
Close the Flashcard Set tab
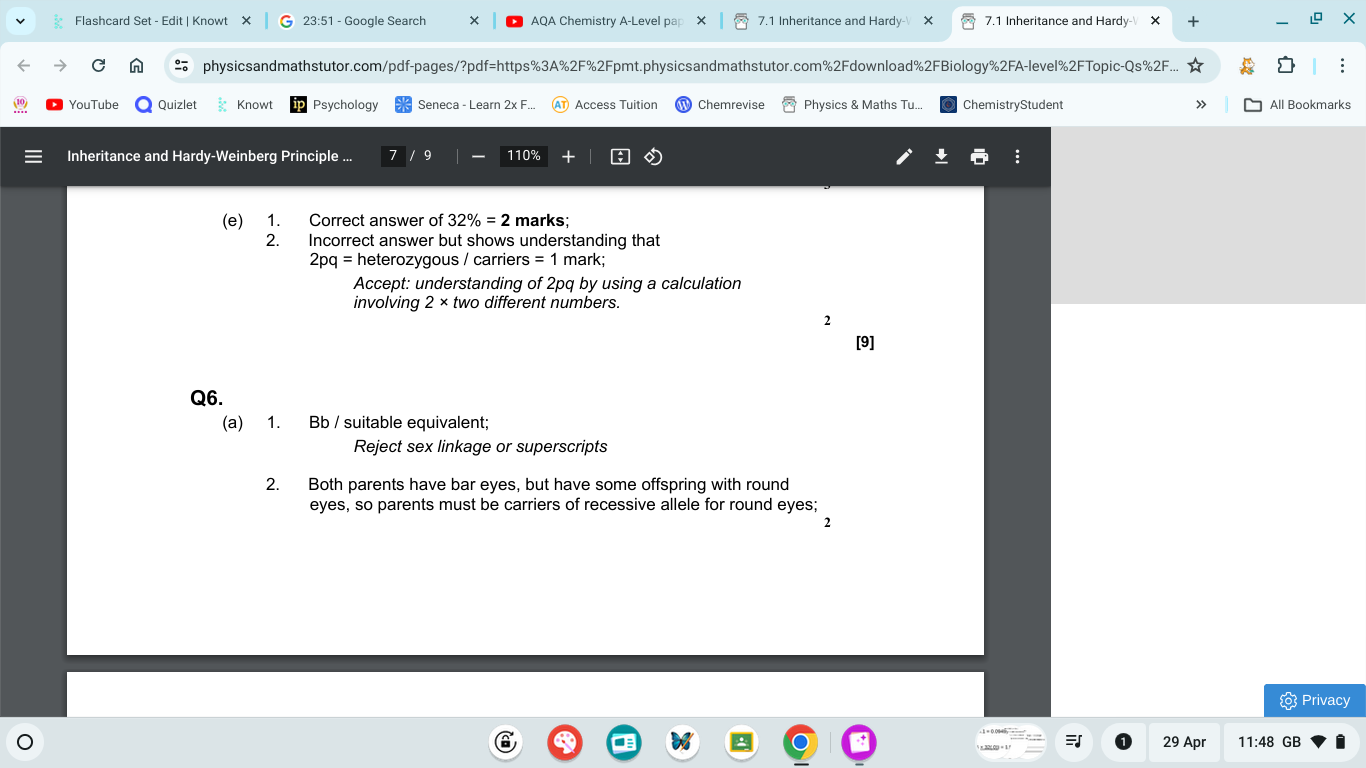(246, 21)
